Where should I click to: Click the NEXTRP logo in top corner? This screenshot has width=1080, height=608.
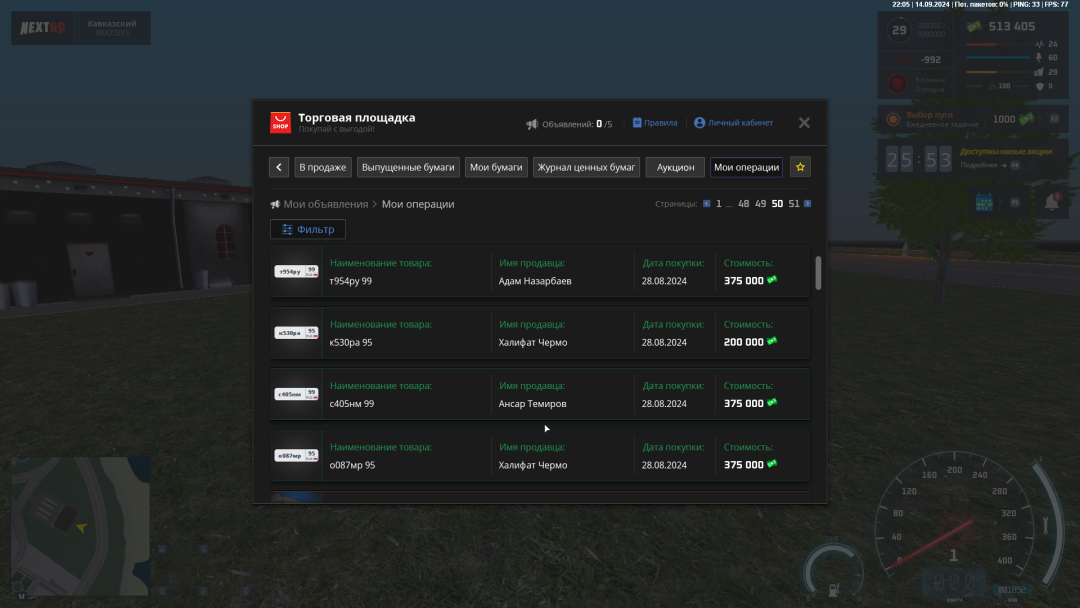(43, 28)
